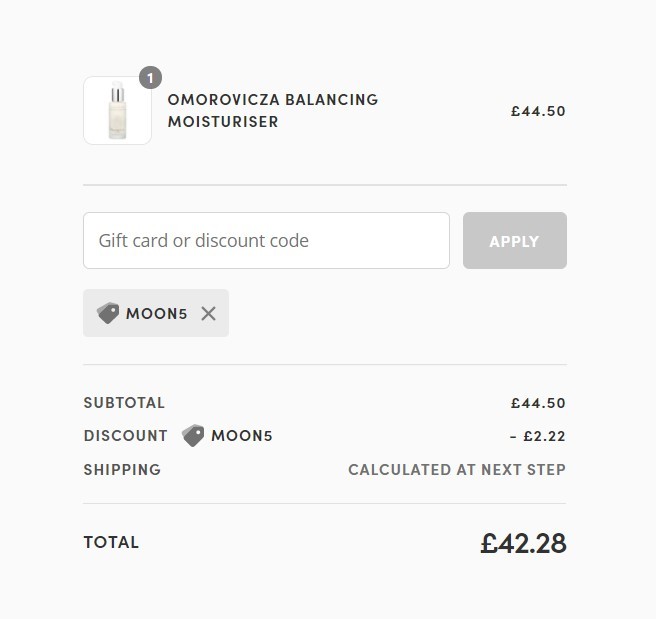Click the item price £44.50
The width and height of the screenshot is (656, 619).
click(x=538, y=111)
